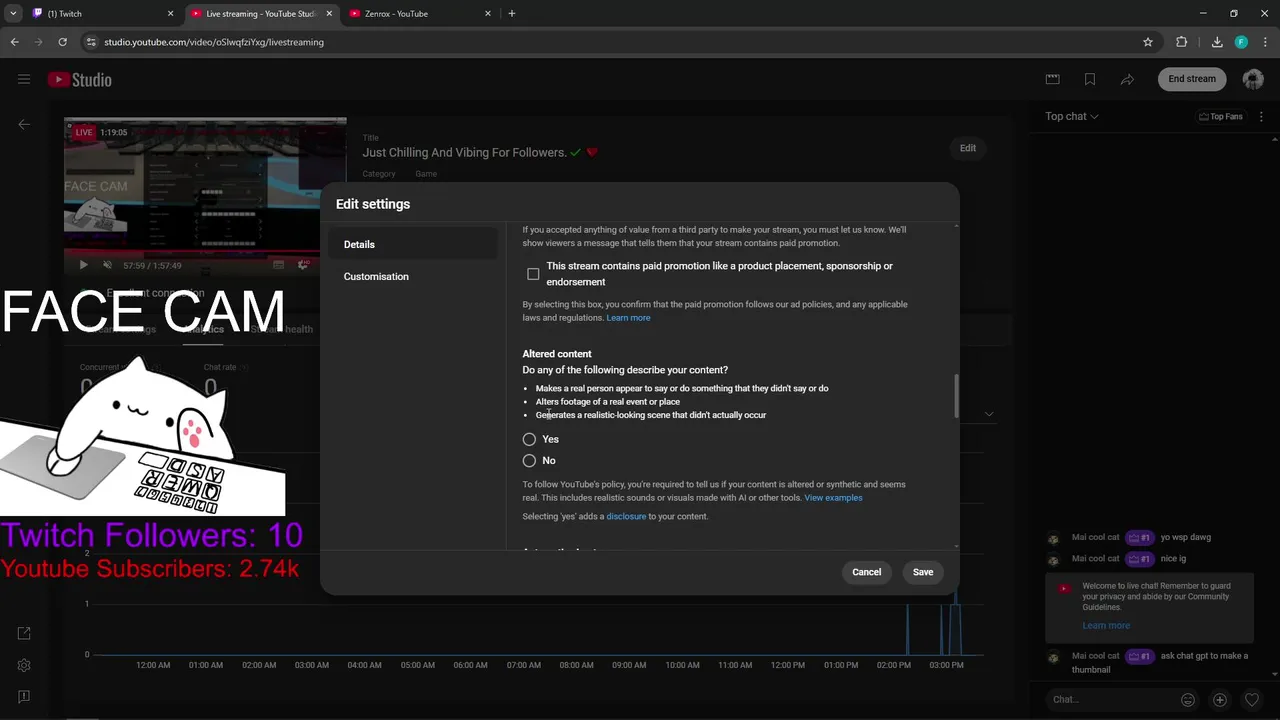Click the End stream button
The height and width of the screenshot is (720, 1280).
[x=1192, y=79]
